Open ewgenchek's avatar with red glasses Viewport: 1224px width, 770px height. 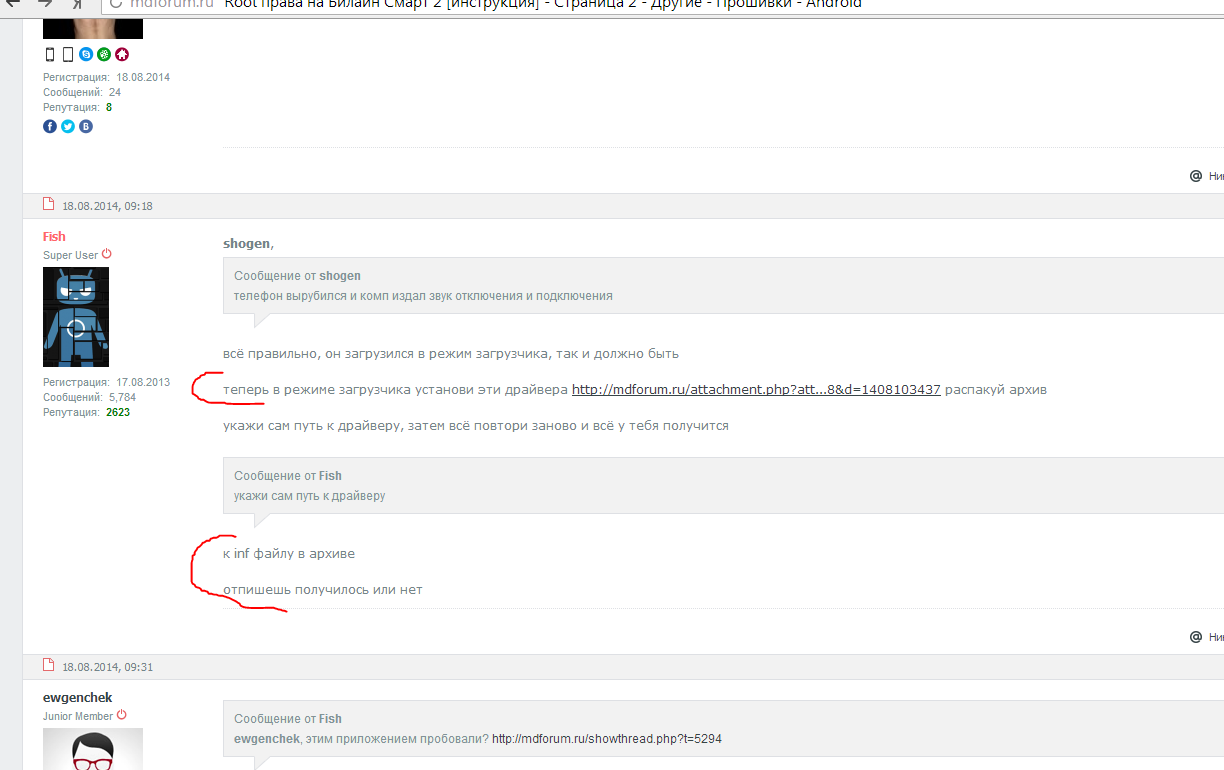[x=93, y=749]
